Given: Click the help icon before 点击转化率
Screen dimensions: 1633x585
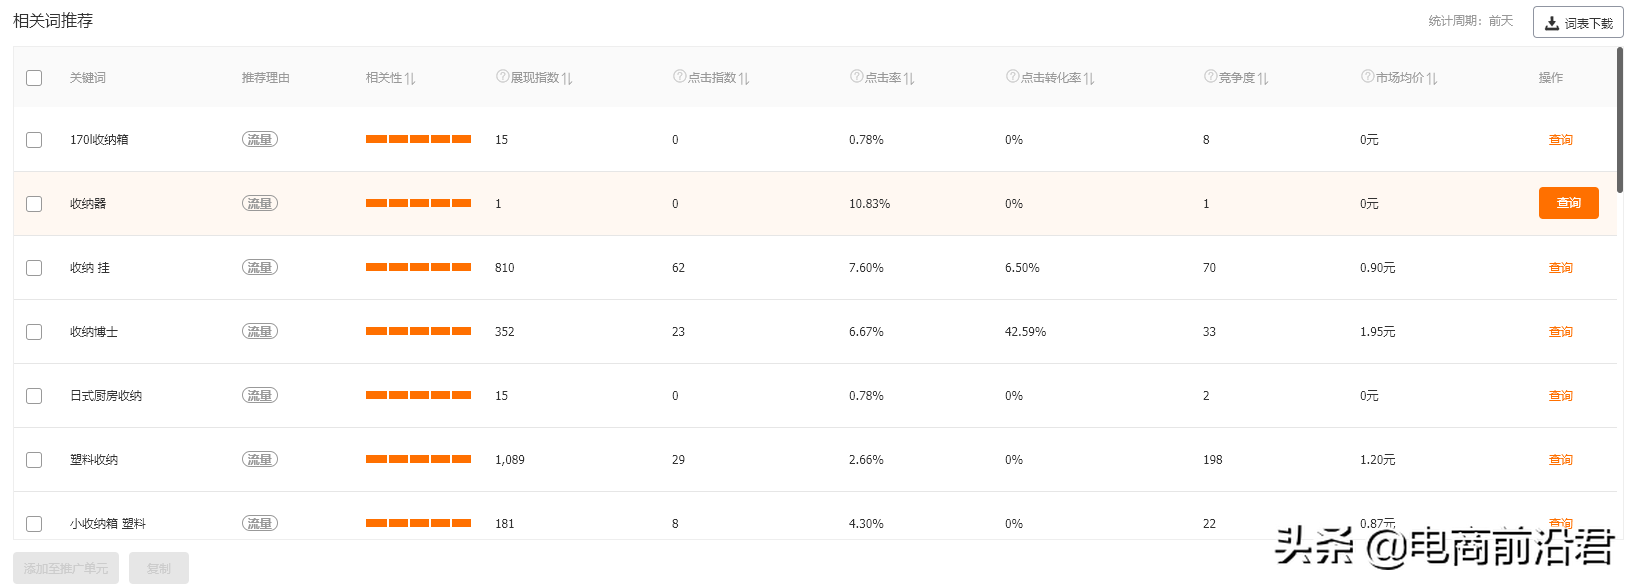Looking at the screenshot, I should 1012,77.
